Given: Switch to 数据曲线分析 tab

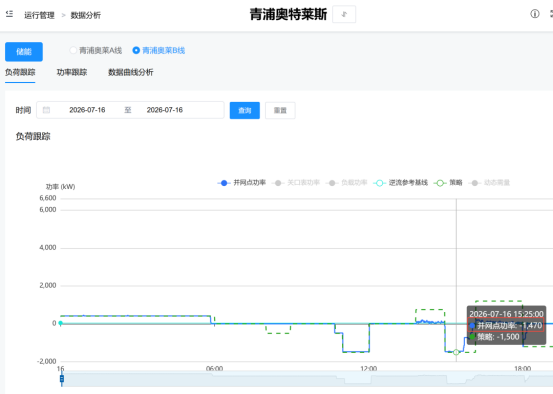Looking at the screenshot, I should click(x=130, y=72).
